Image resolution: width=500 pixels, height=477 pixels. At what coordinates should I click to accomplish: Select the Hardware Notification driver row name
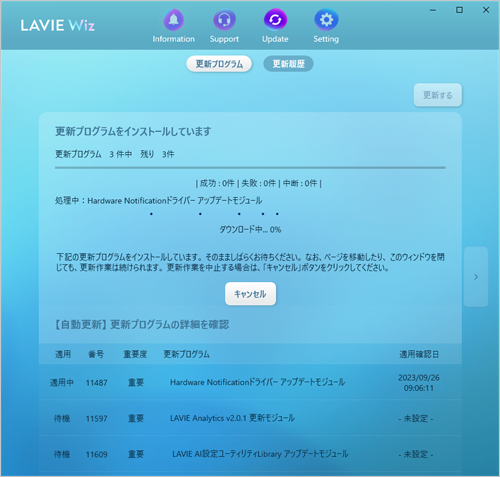257,382
